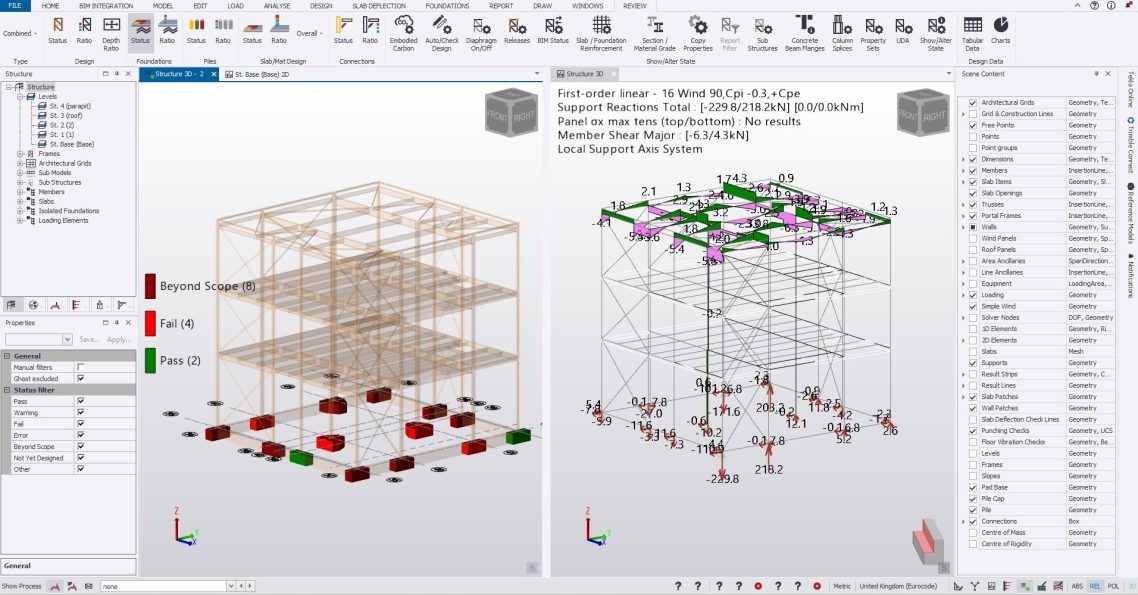Expand the Isolated Foundations tree node

(19, 211)
